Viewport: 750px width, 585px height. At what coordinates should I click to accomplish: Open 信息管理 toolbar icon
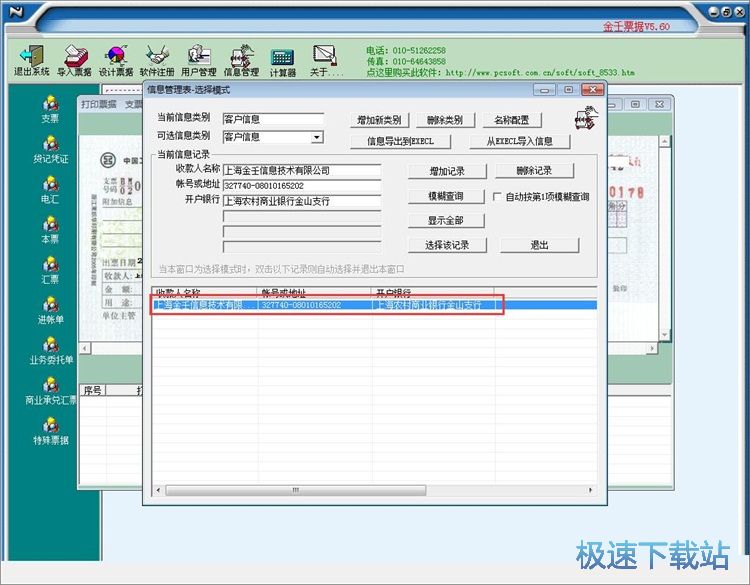coord(241,61)
